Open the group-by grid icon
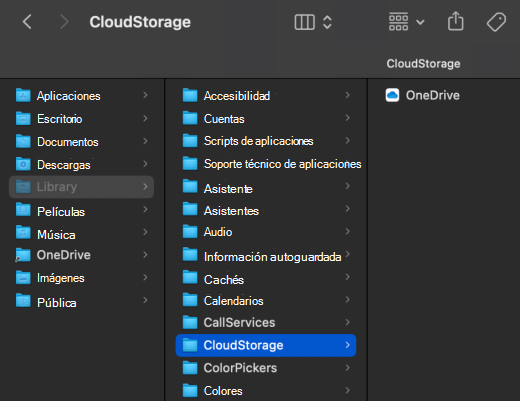Viewport: 520px width, 401px height. [x=398, y=22]
